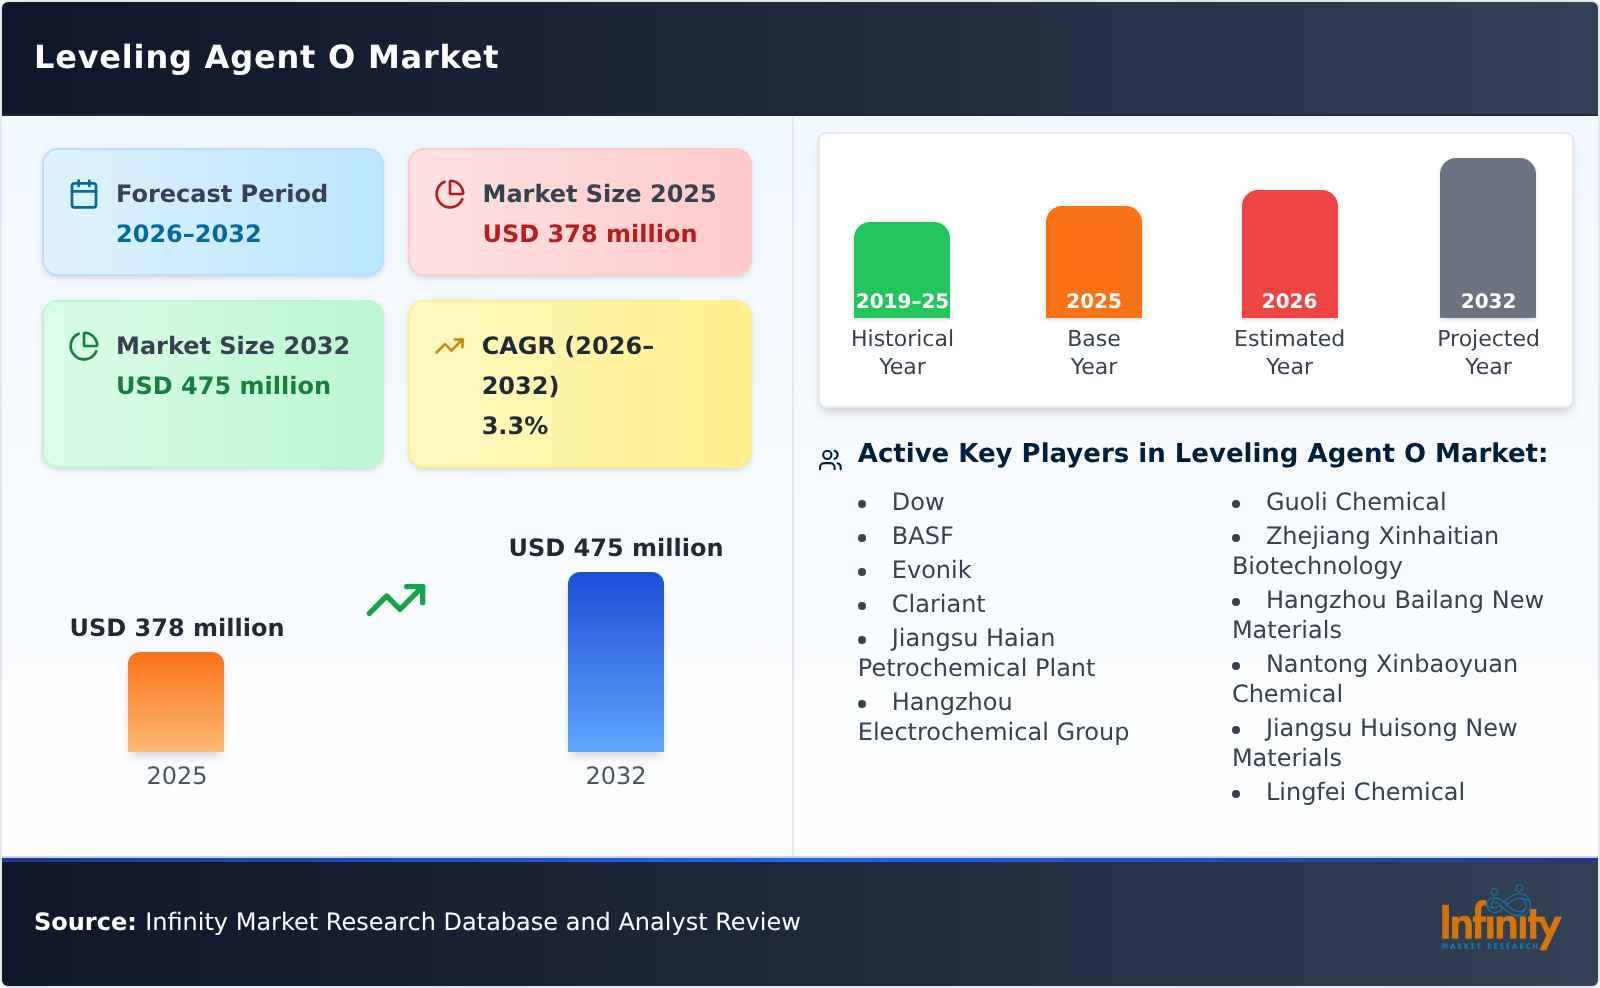Select the upward trend arrow in CAGR card
The image size is (1600, 988).
point(450,346)
